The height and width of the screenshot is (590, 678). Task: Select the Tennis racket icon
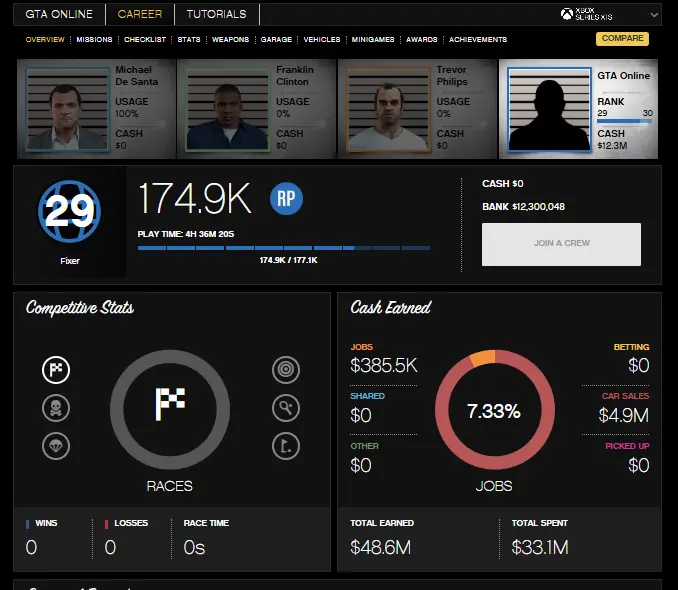point(286,408)
